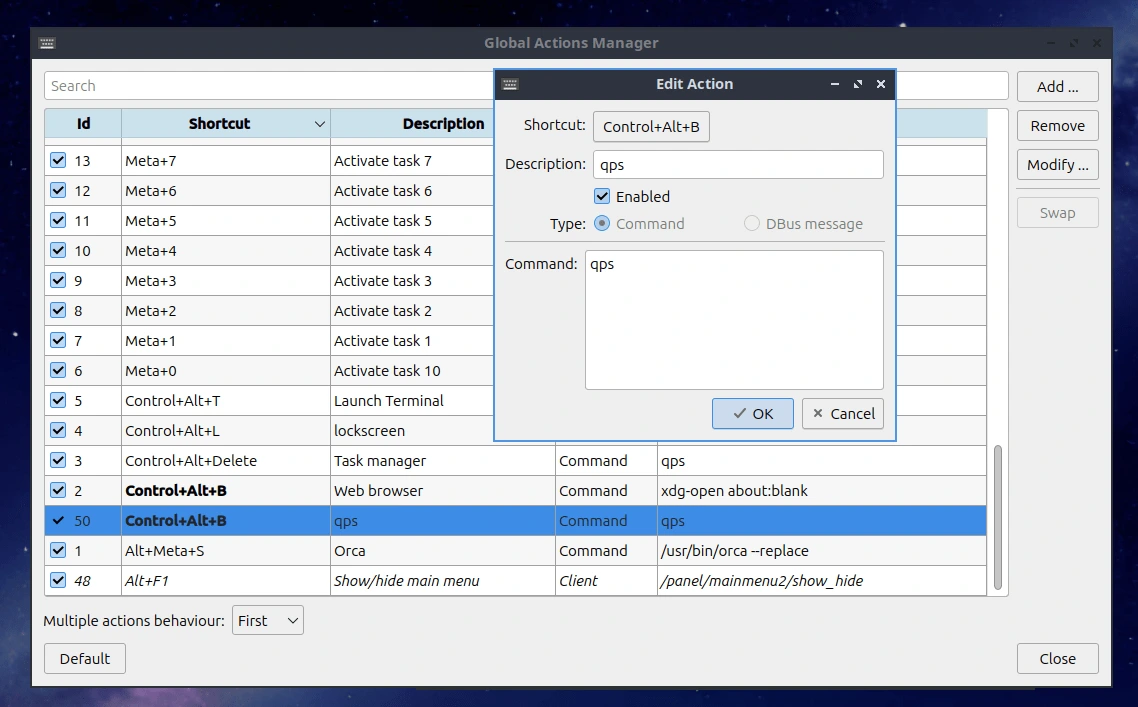1138x707 pixels.
Task: Toggle the checkbox for Id 48 row
Action: 58,580
